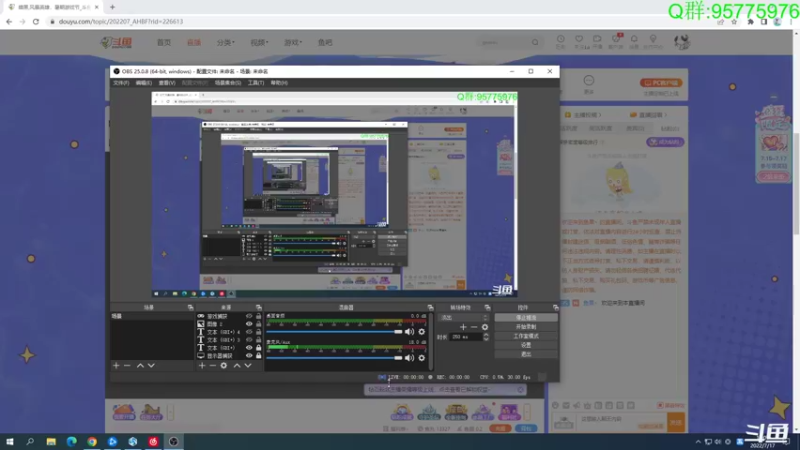Remove the selected source with the minus icon
This screenshot has width=800, height=450.
[213, 366]
